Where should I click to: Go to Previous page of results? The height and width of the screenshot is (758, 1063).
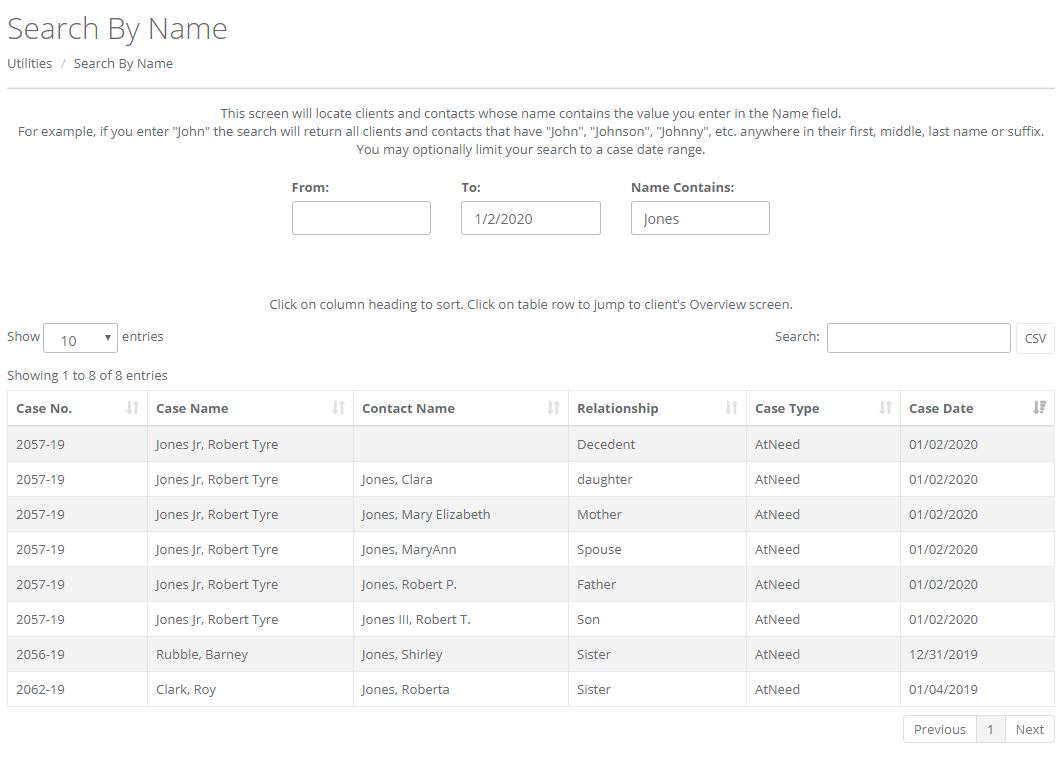coord(939,729)
